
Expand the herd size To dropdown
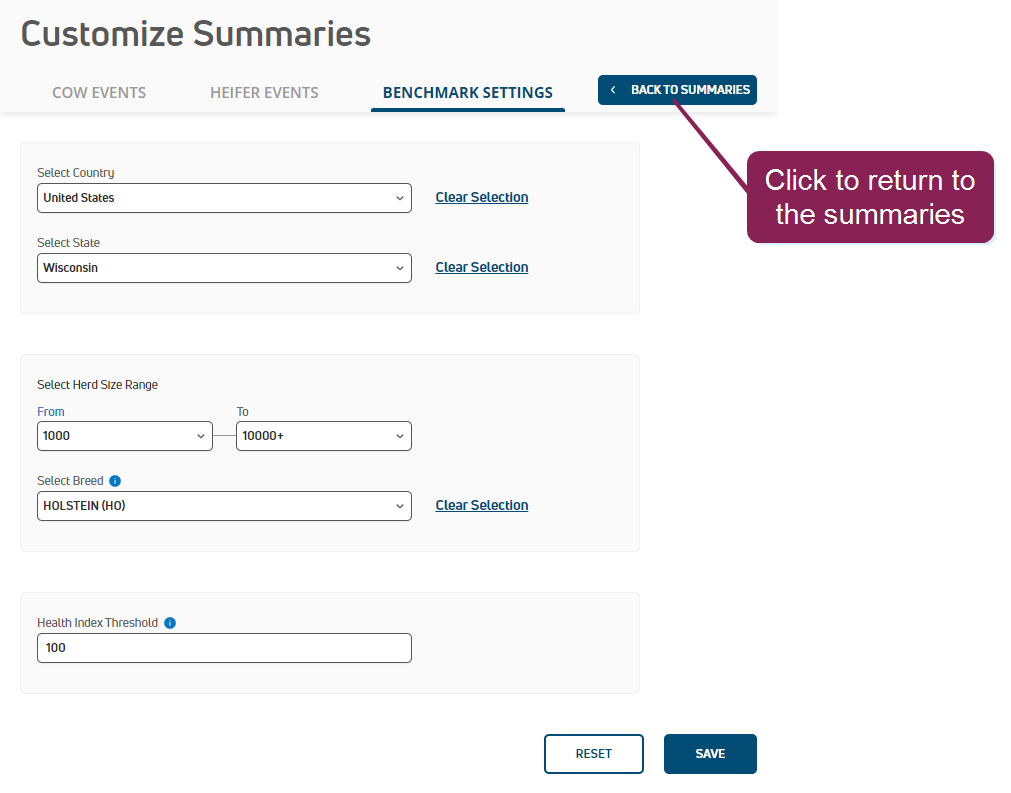coord(323,436)
